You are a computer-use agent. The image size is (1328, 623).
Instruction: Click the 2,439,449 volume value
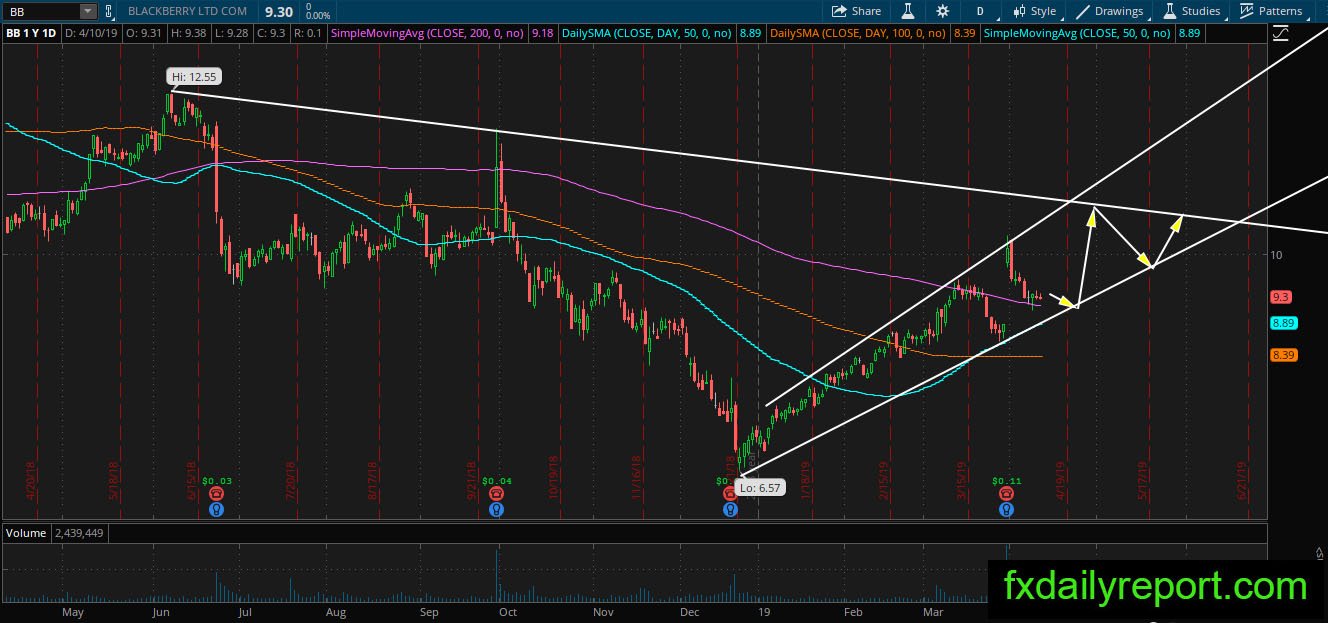[80, 533]
